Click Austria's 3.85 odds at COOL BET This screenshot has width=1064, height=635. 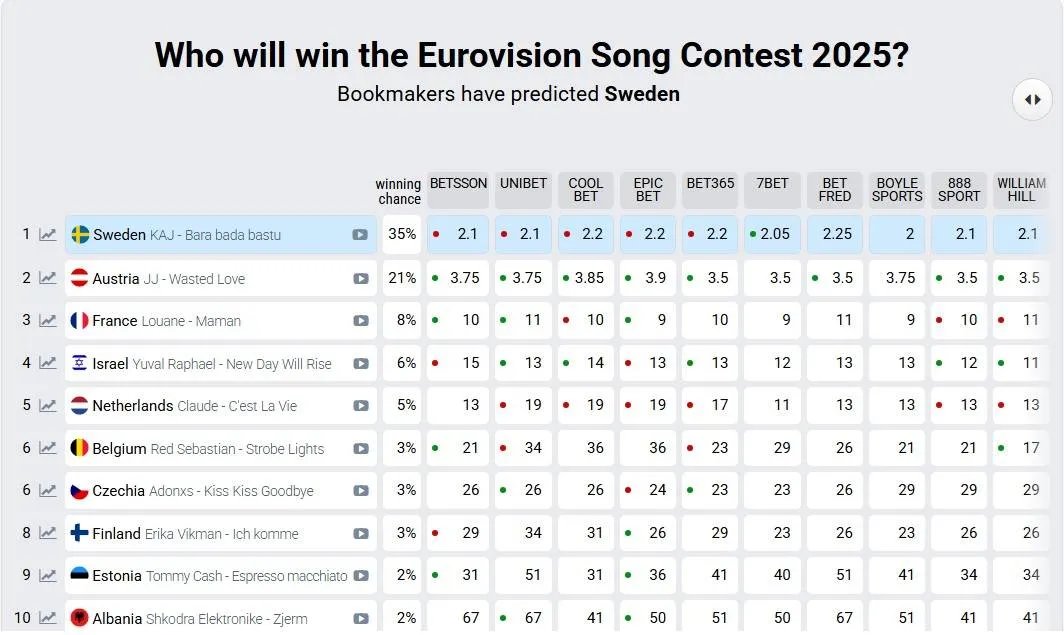tap(586, 277)
